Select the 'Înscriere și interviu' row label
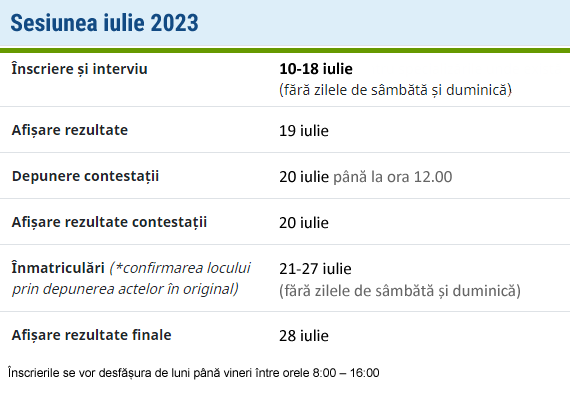Image resolution: width=570 pixels, height=396 pixels. coord(79,69)
